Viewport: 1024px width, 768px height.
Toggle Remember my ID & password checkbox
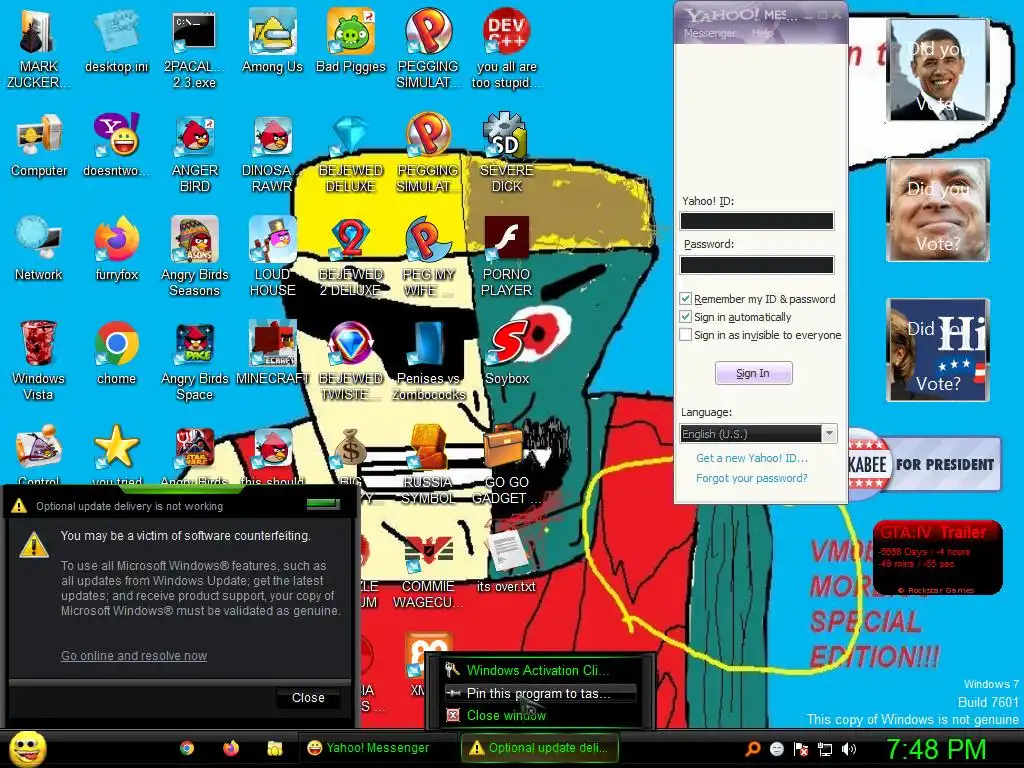(685, 298)
